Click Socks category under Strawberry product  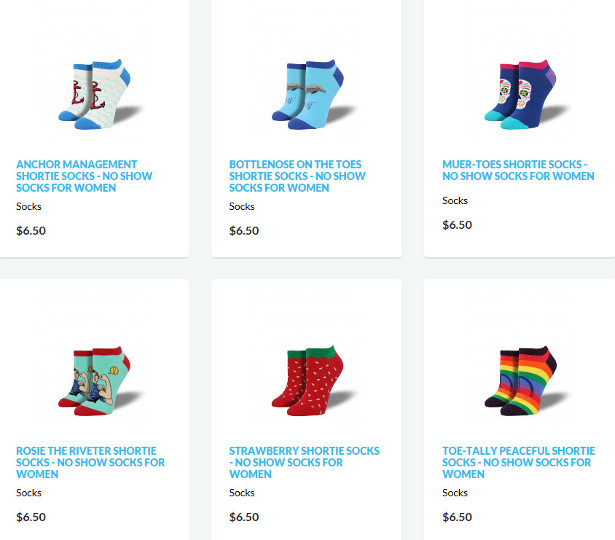[242, 493]
